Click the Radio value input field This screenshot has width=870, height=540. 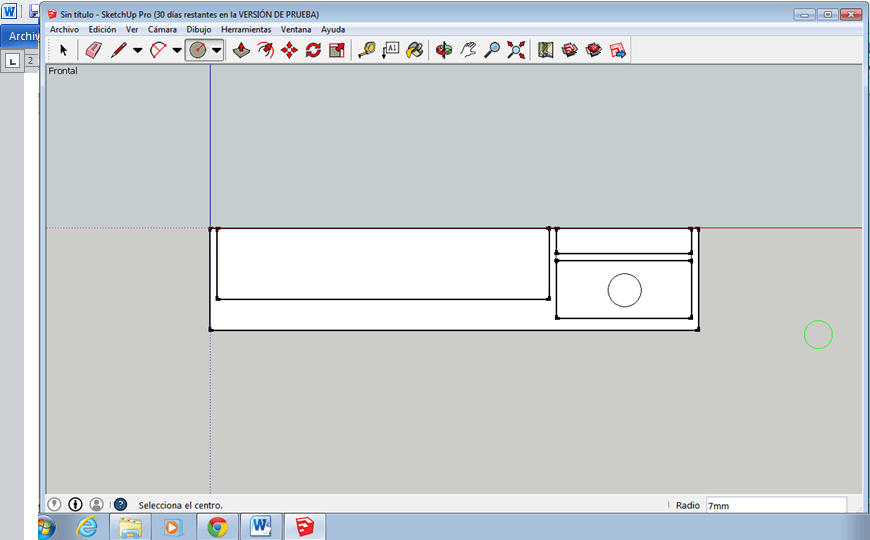pyautogui.click(x=776, y=506)
